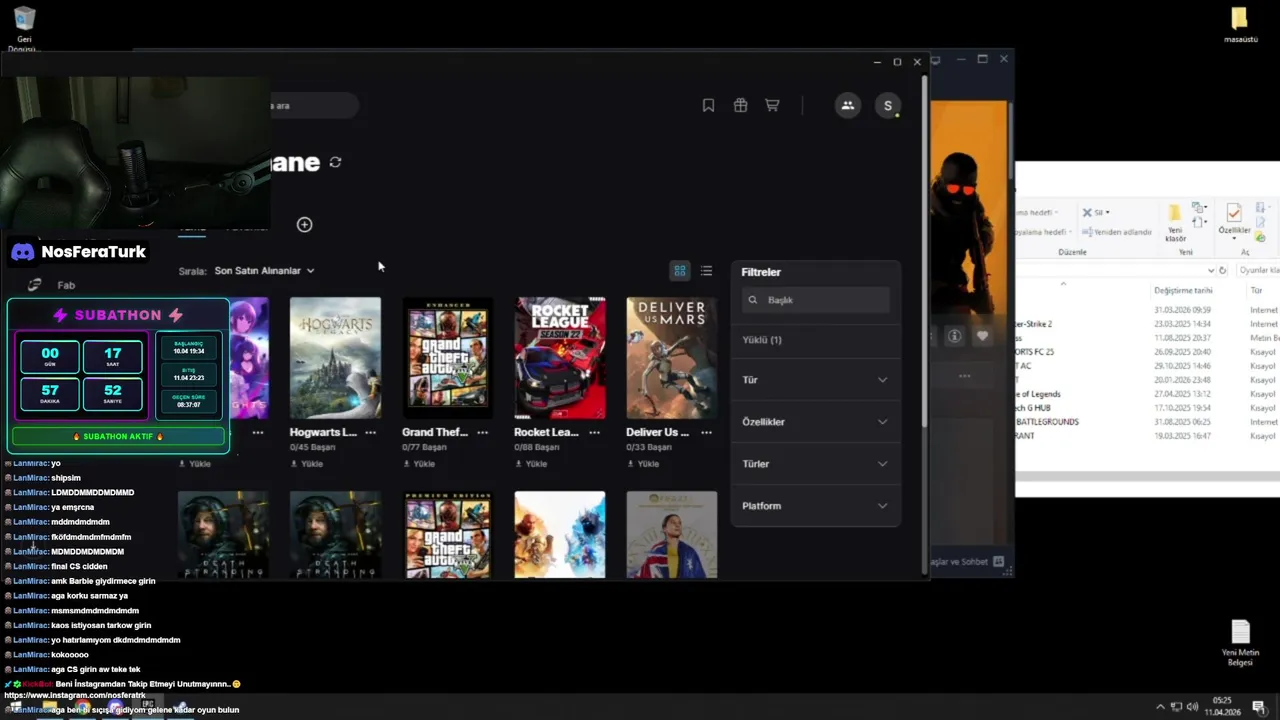This screenshot has height=720, width=1280.
Task: Click Sil delete button in File Explorer ribbon
Action: click(x=1096, y=212)
